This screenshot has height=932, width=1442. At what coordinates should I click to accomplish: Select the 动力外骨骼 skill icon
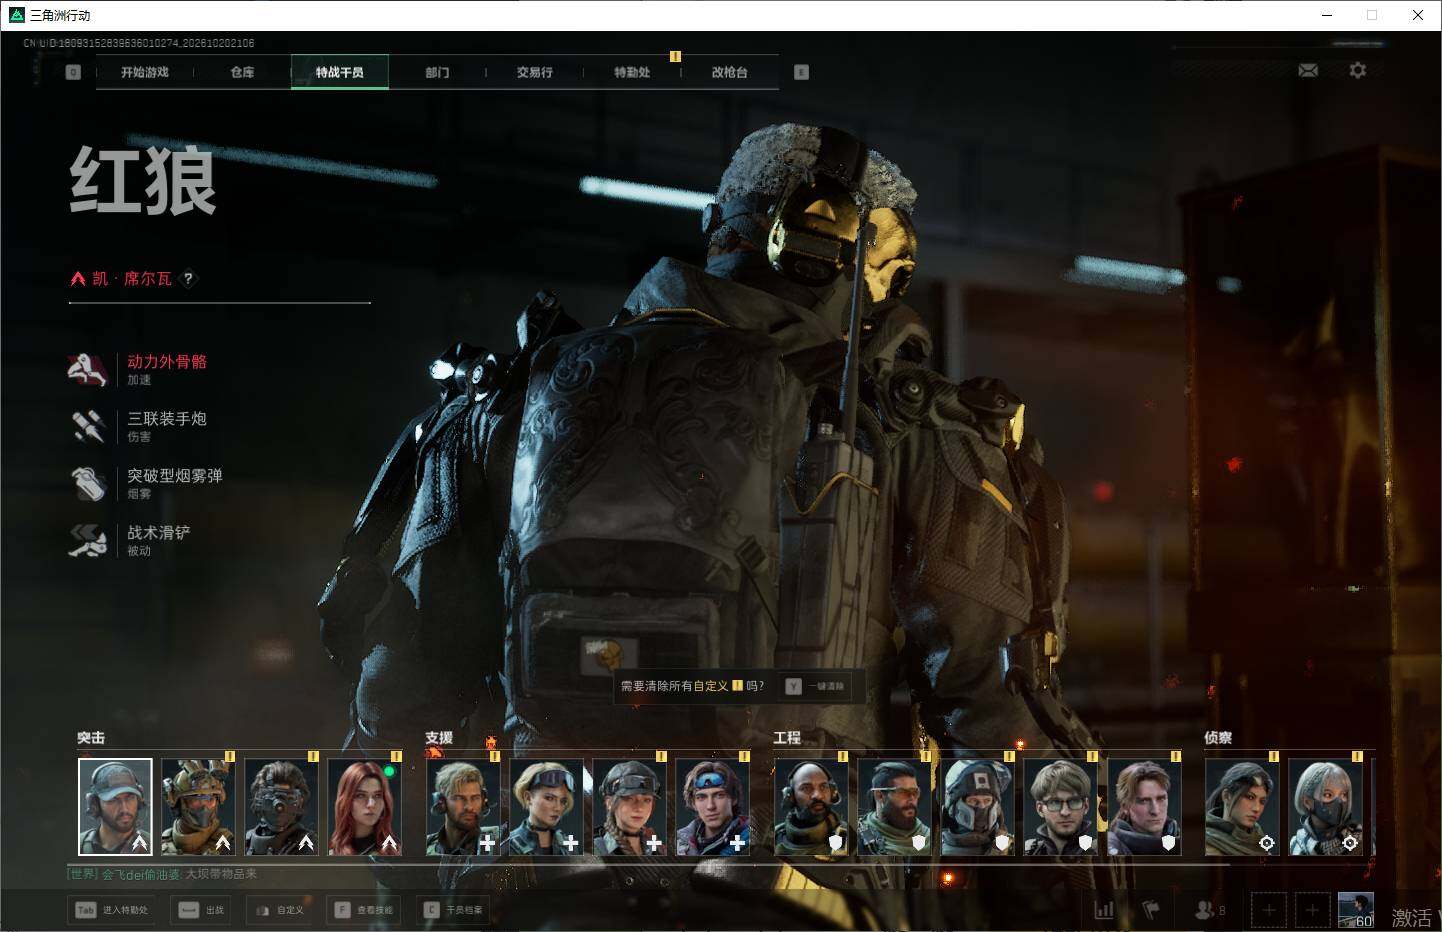pyautogui.click(x=88, y=369)
